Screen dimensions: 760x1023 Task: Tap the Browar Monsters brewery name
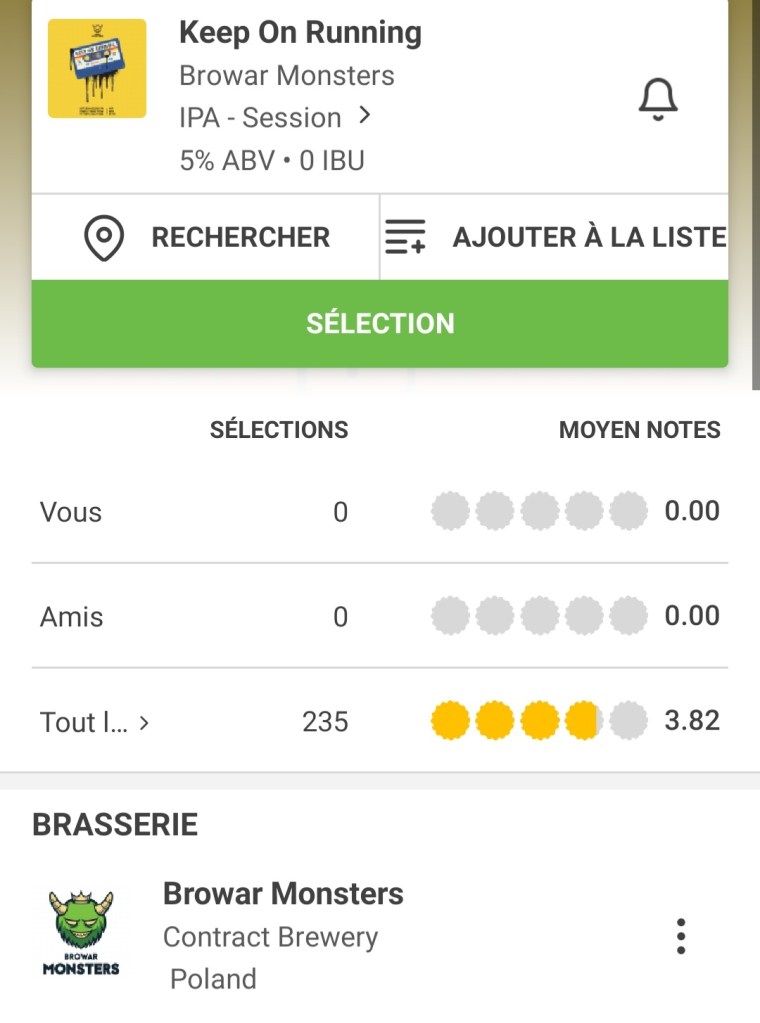[x=283, y=893]
